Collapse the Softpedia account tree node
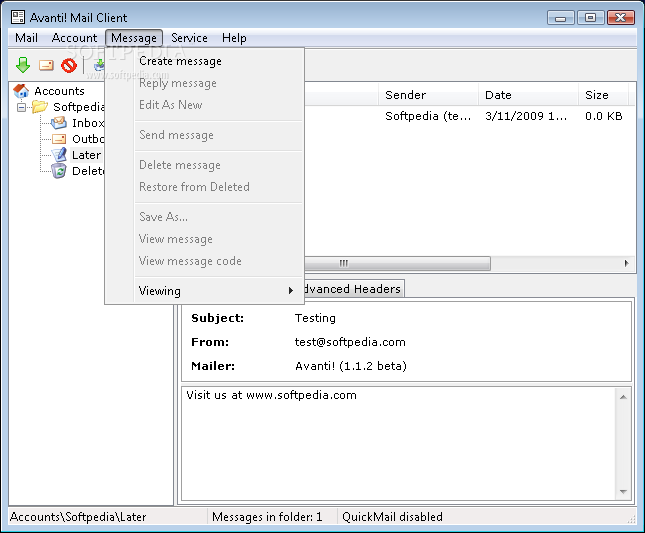 pyautogui.click(x=21, y=107)
